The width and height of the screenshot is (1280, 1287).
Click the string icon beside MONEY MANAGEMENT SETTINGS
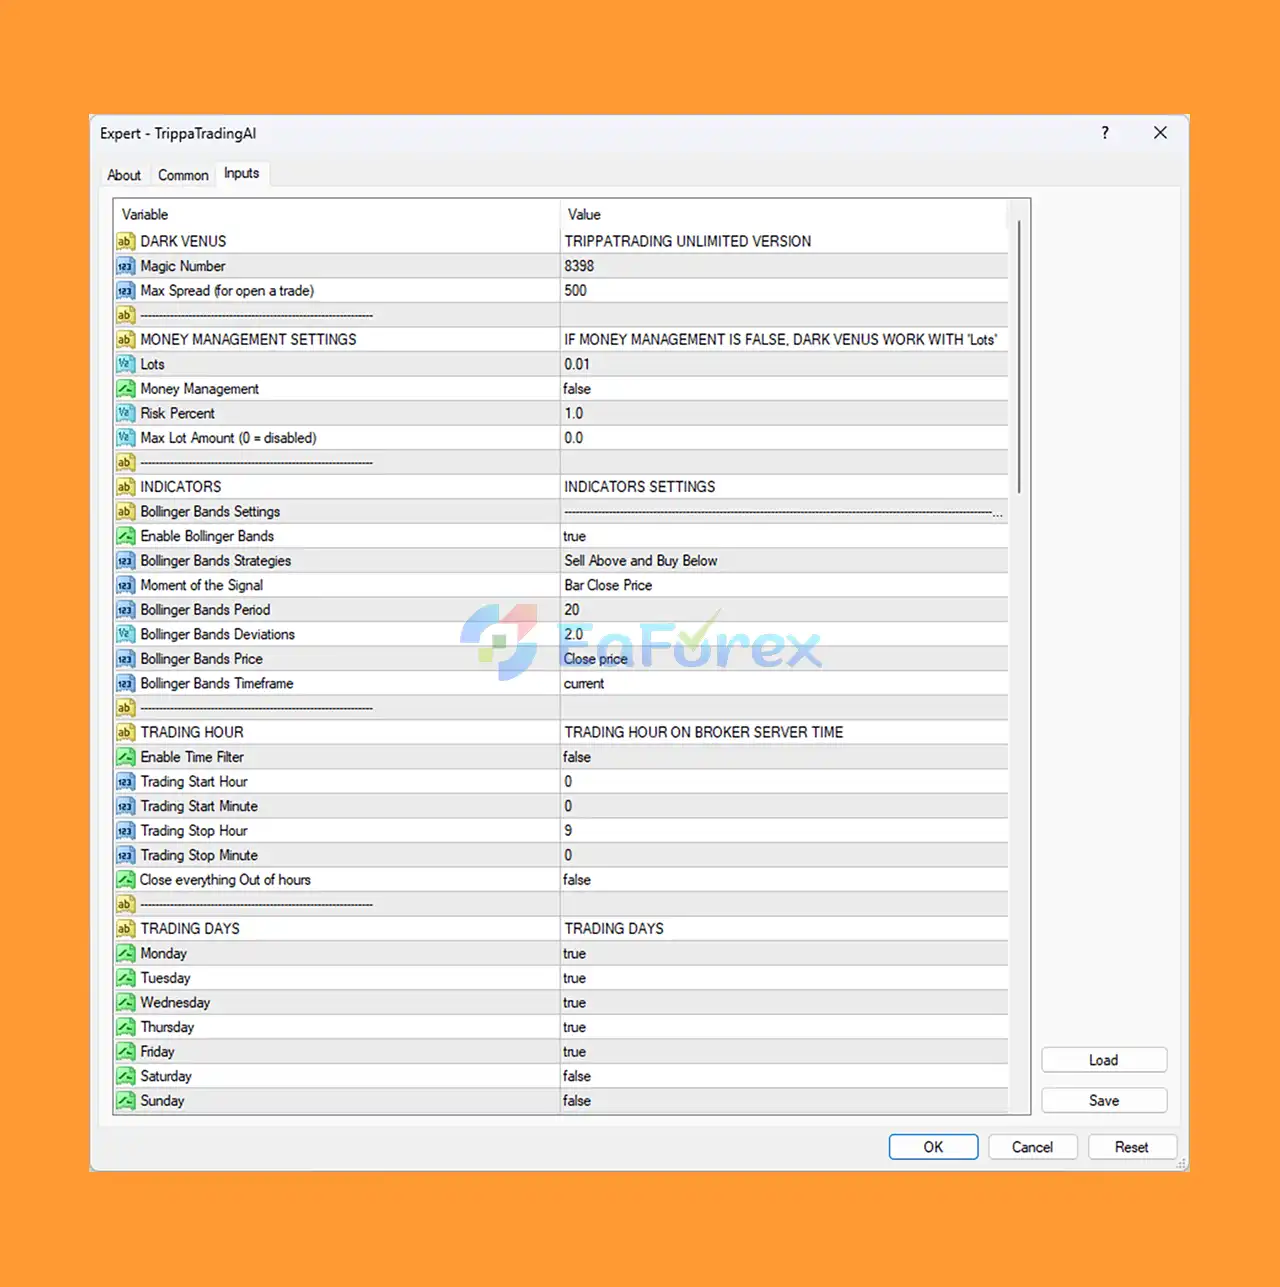coord(125,339)
